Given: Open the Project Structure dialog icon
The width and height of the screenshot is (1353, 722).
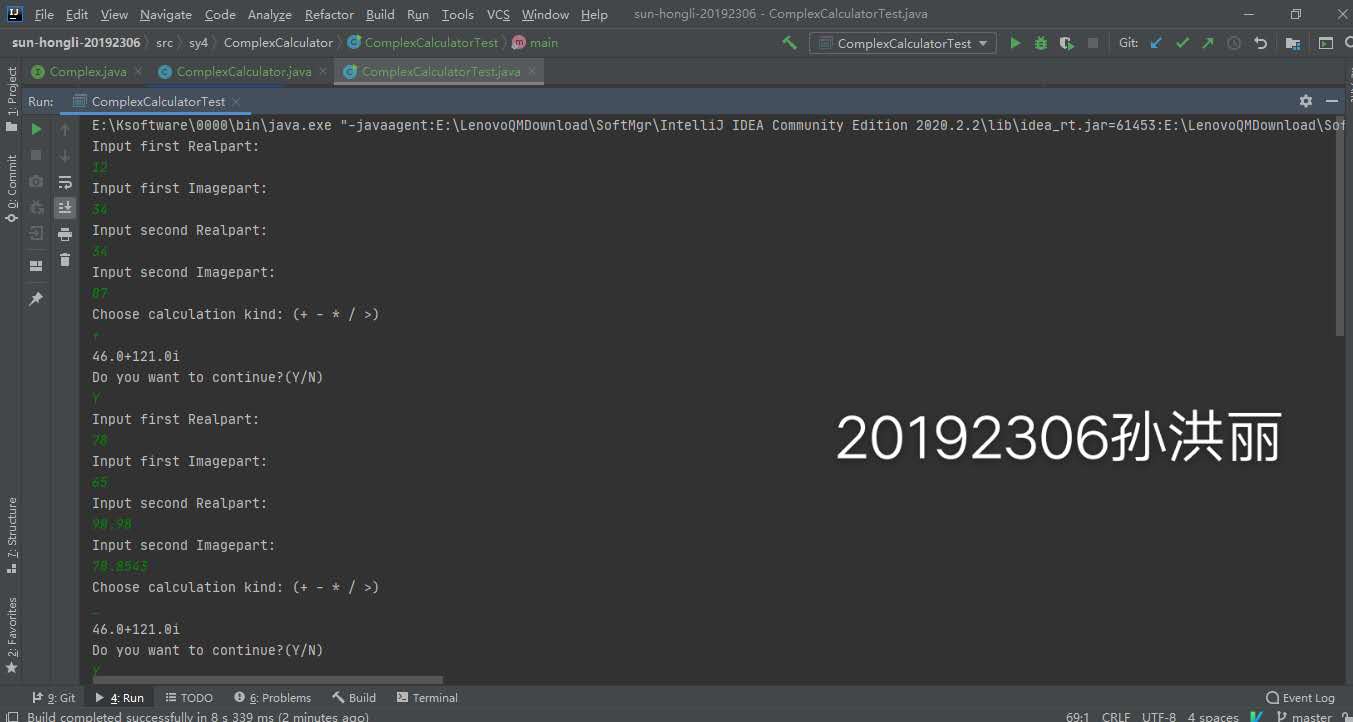Looking at the screenshot, I should point(1293,43).
